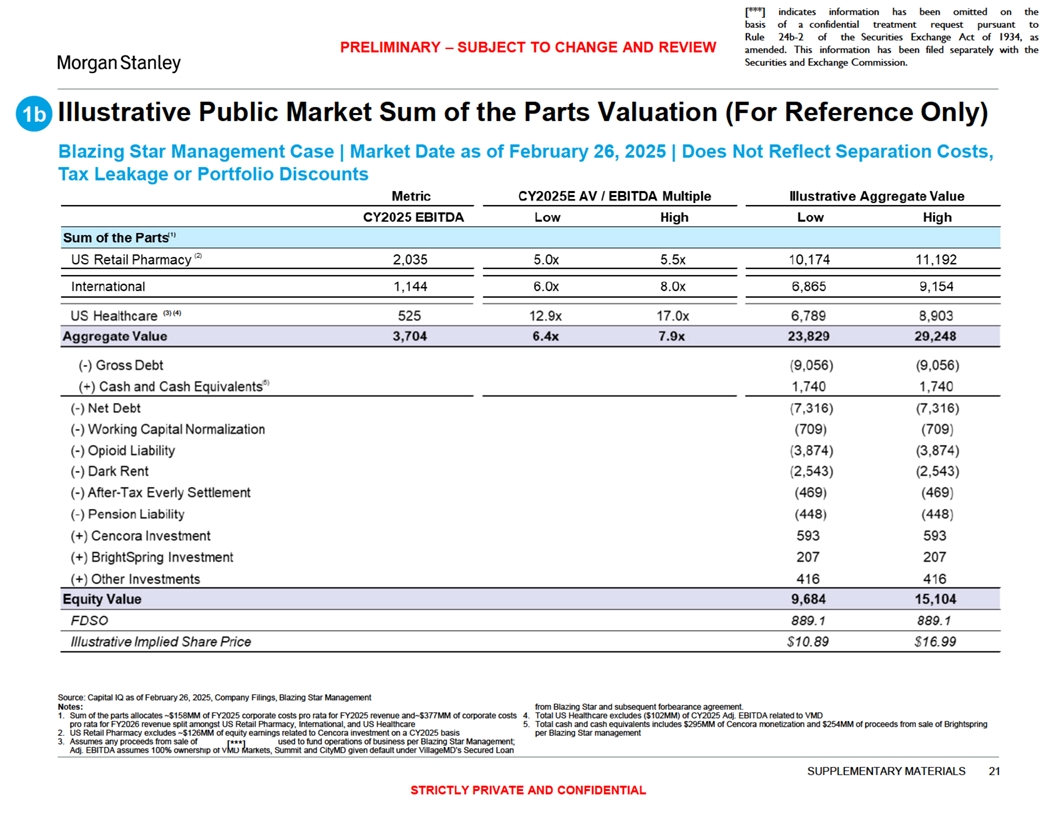Click the 8,903 aggregate value
Screen dimensions: 1056x816
point(936,316)
